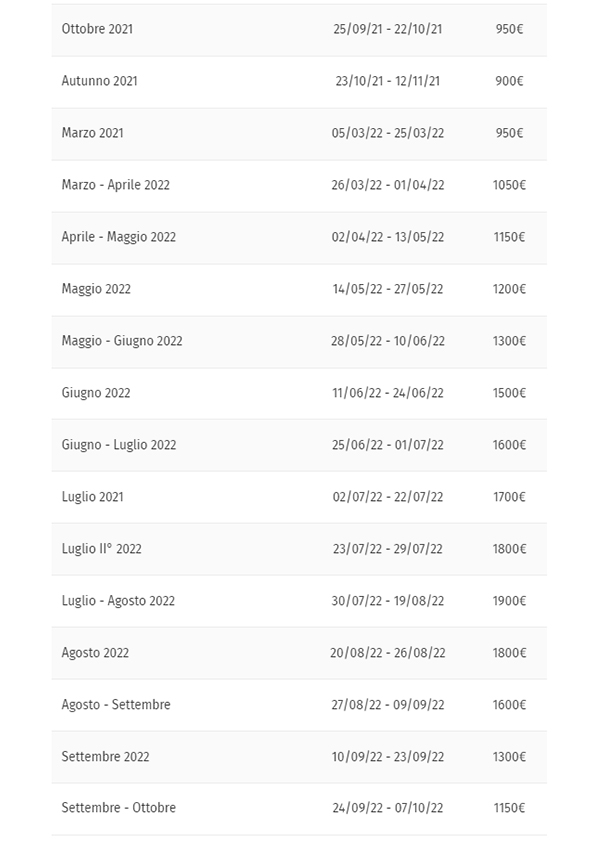The width and height of the screenshot is (595, 842).
Task: Click date range 23/10/21 - 12/11/21
Action: click(x=388, y=81)
